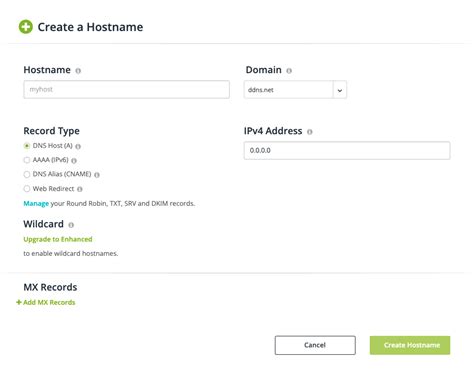Image resolution: width=474 pixels, height=379 pixels.
Task: Click the Create Hostname button
Action: coord(410,345)
